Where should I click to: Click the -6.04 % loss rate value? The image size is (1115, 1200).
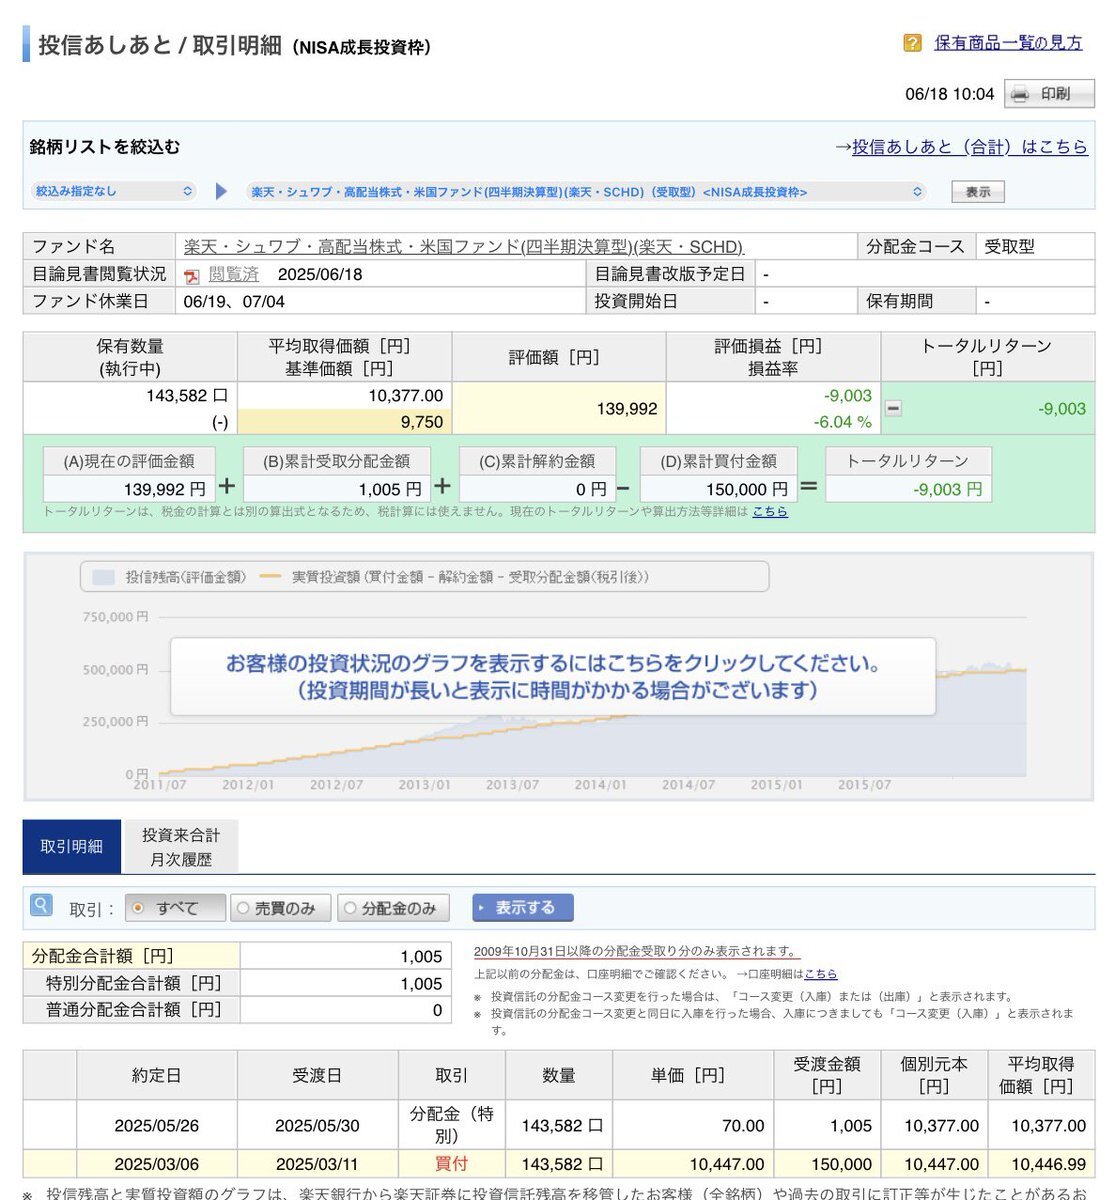tap(842, 422)
